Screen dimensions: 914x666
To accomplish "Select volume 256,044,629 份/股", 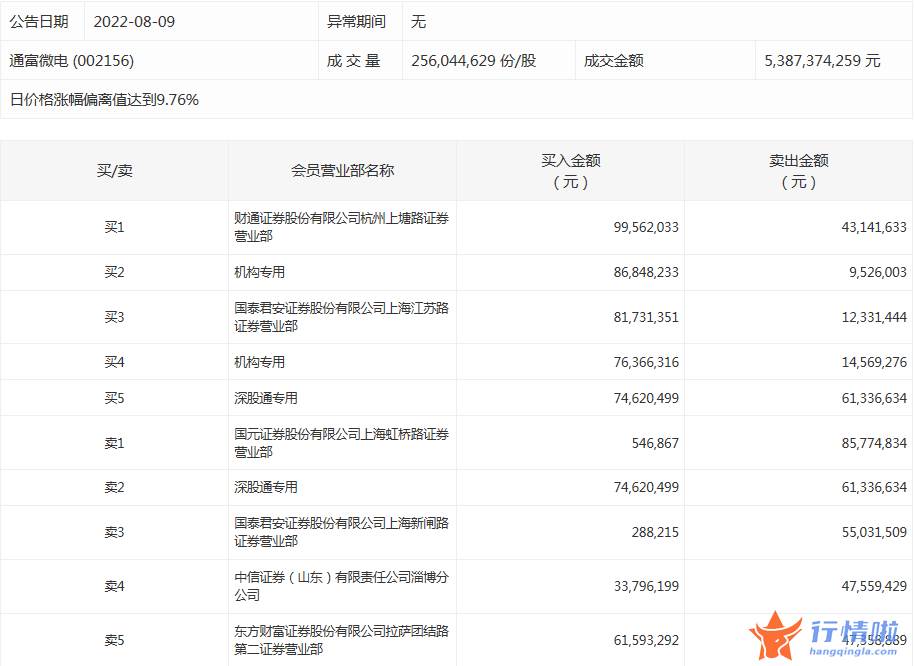I will (x=473, y=61).
